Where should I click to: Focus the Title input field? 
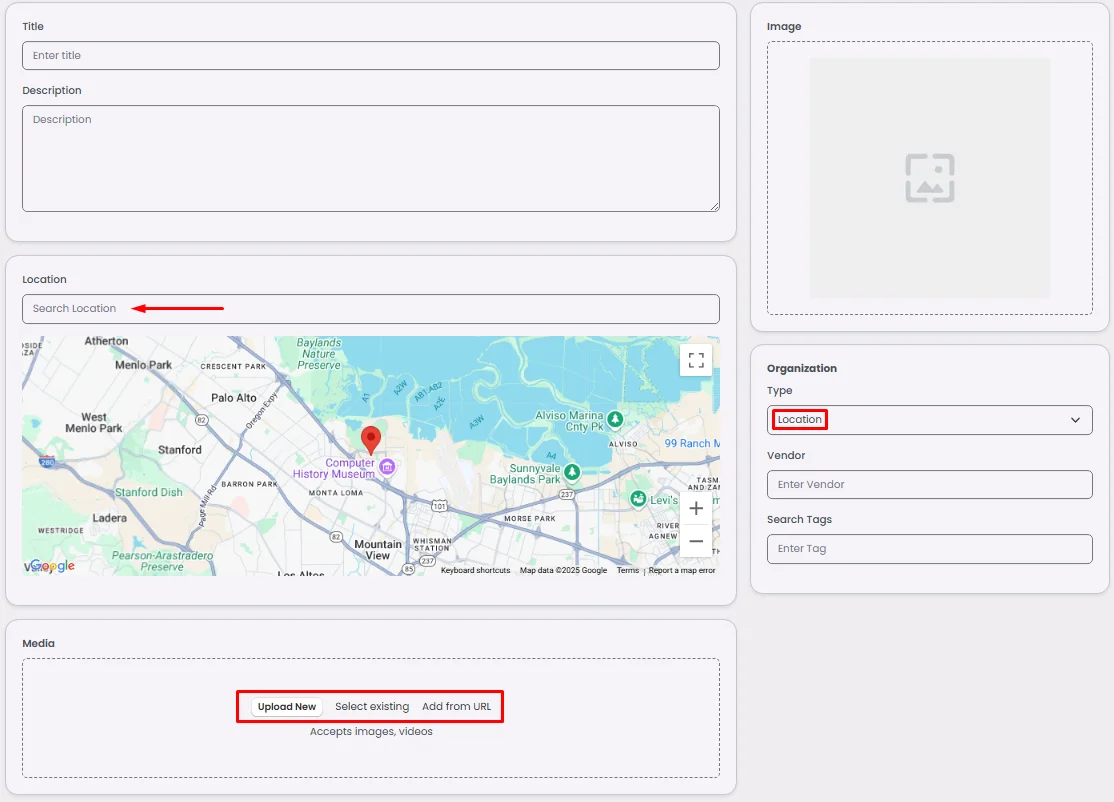(x=370, y=56)
